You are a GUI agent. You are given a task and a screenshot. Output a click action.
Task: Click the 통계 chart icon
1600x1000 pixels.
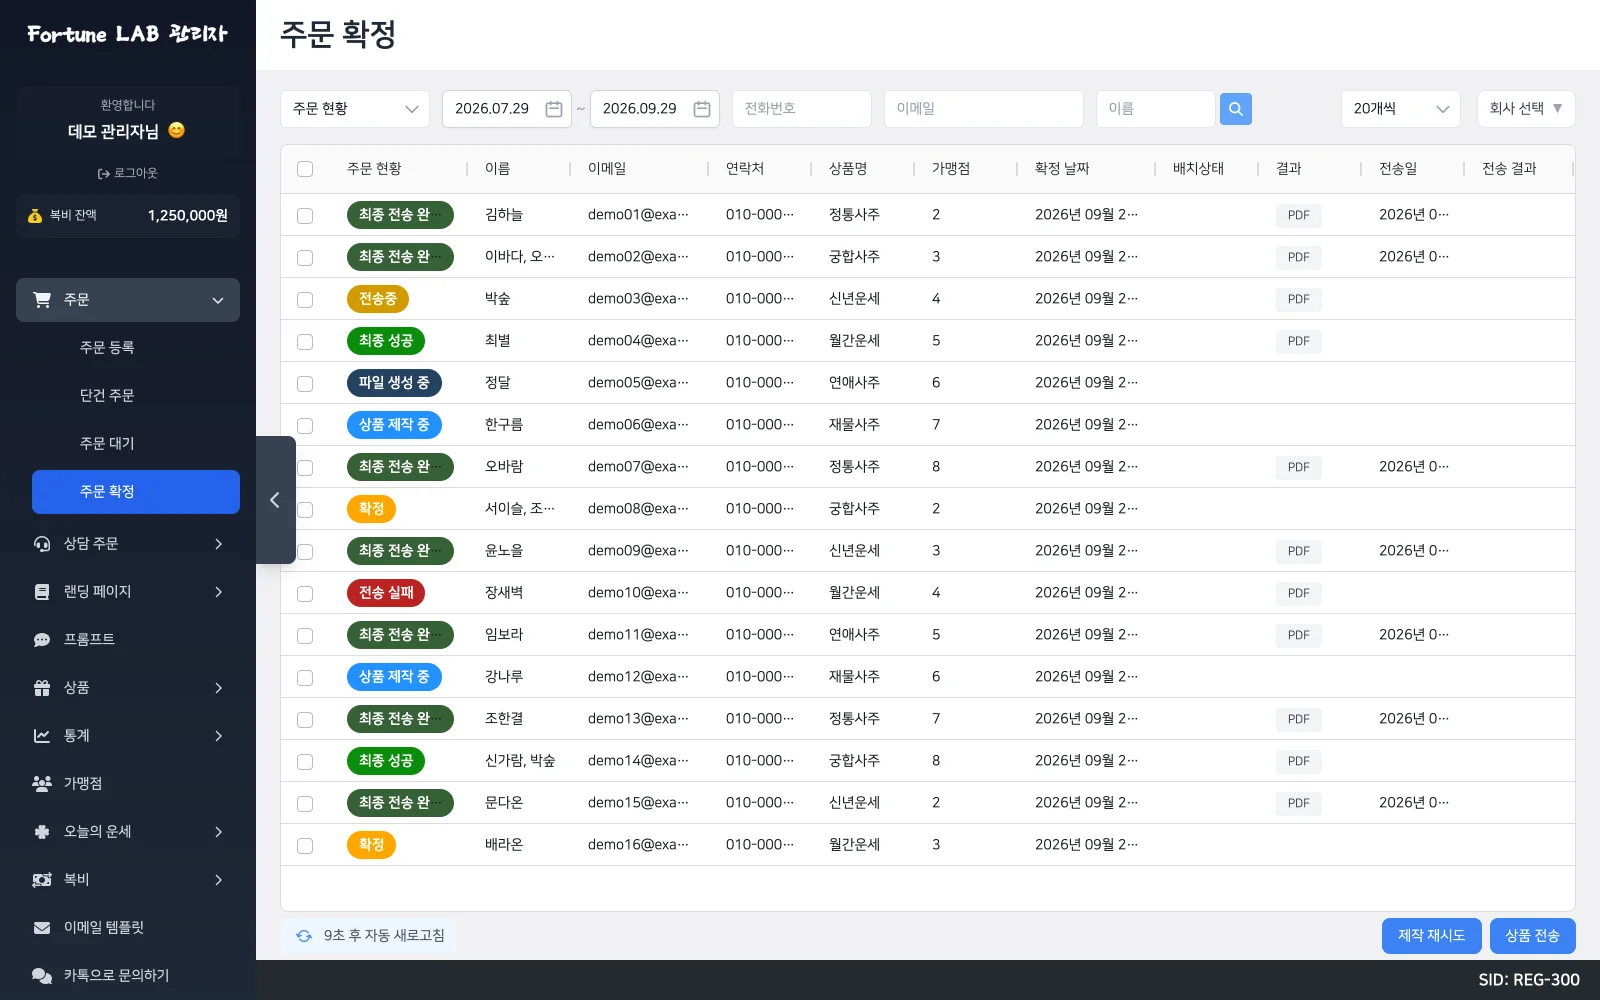(x=42, y=736)
